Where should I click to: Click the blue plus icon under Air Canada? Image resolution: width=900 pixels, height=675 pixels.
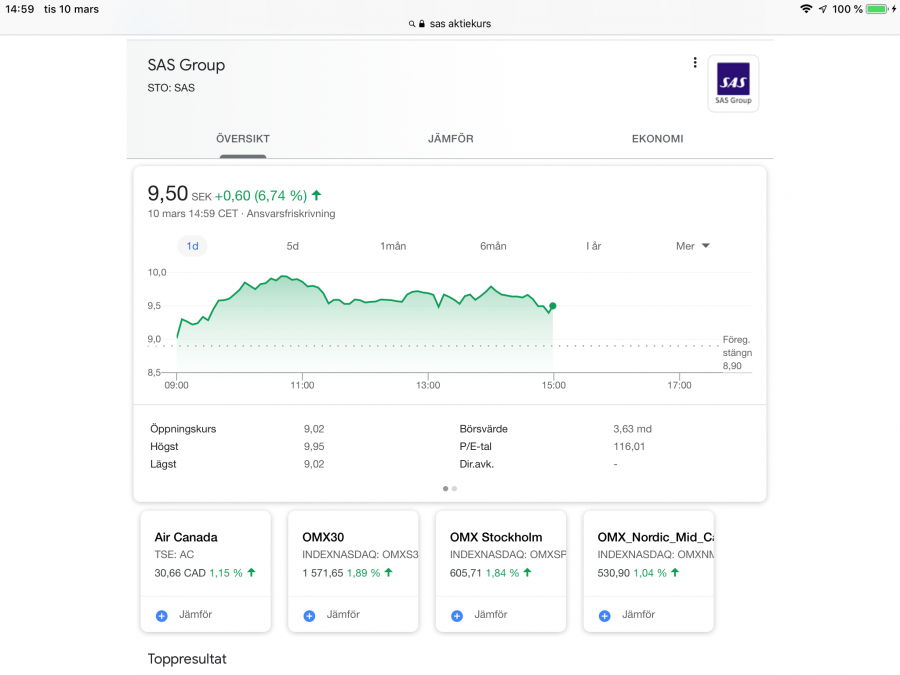click(162, 616)
